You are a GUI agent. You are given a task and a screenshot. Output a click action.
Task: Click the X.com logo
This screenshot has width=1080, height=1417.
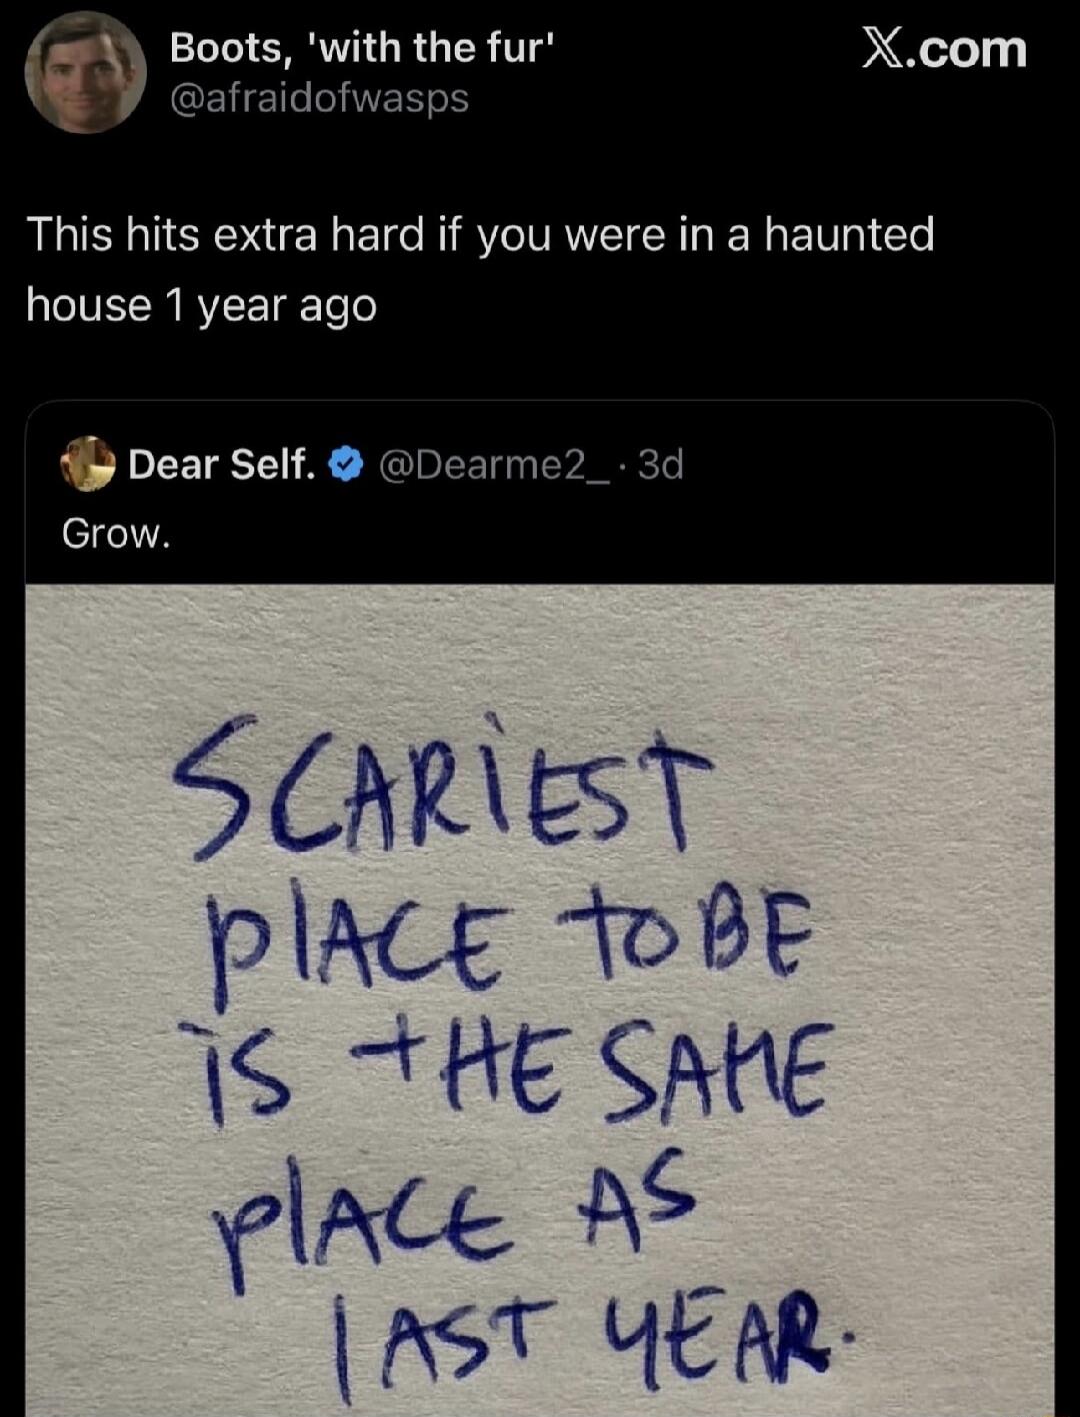point(944,49)
